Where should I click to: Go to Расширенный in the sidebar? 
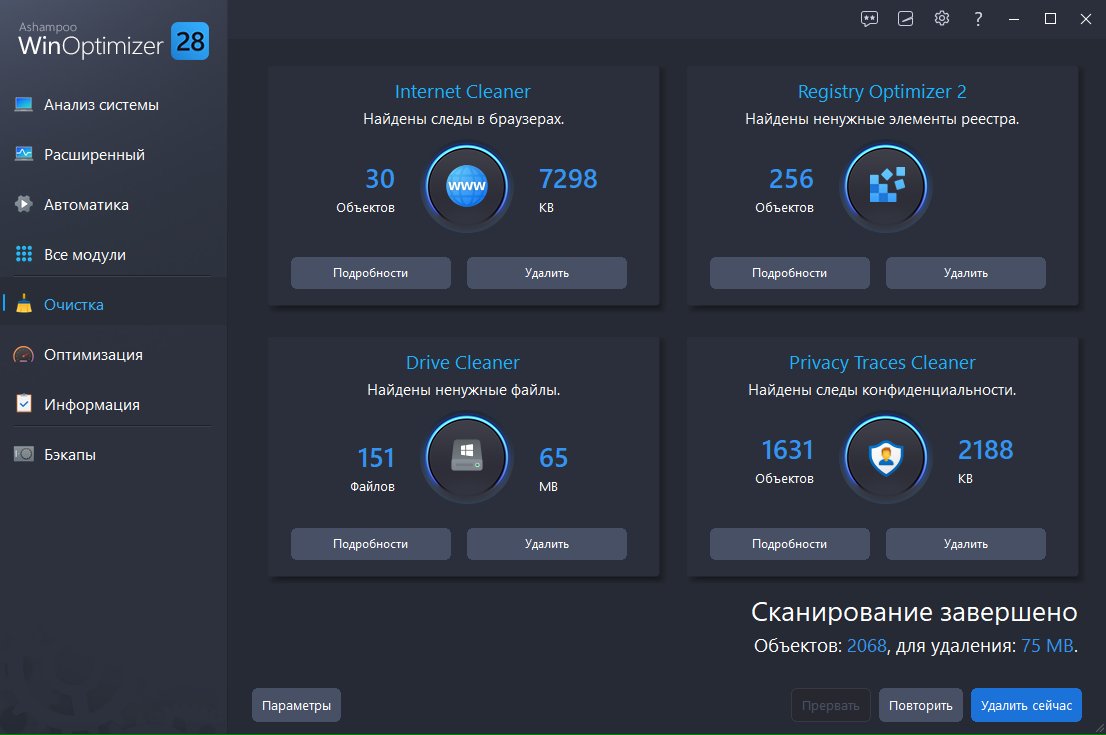click(94, 155)
